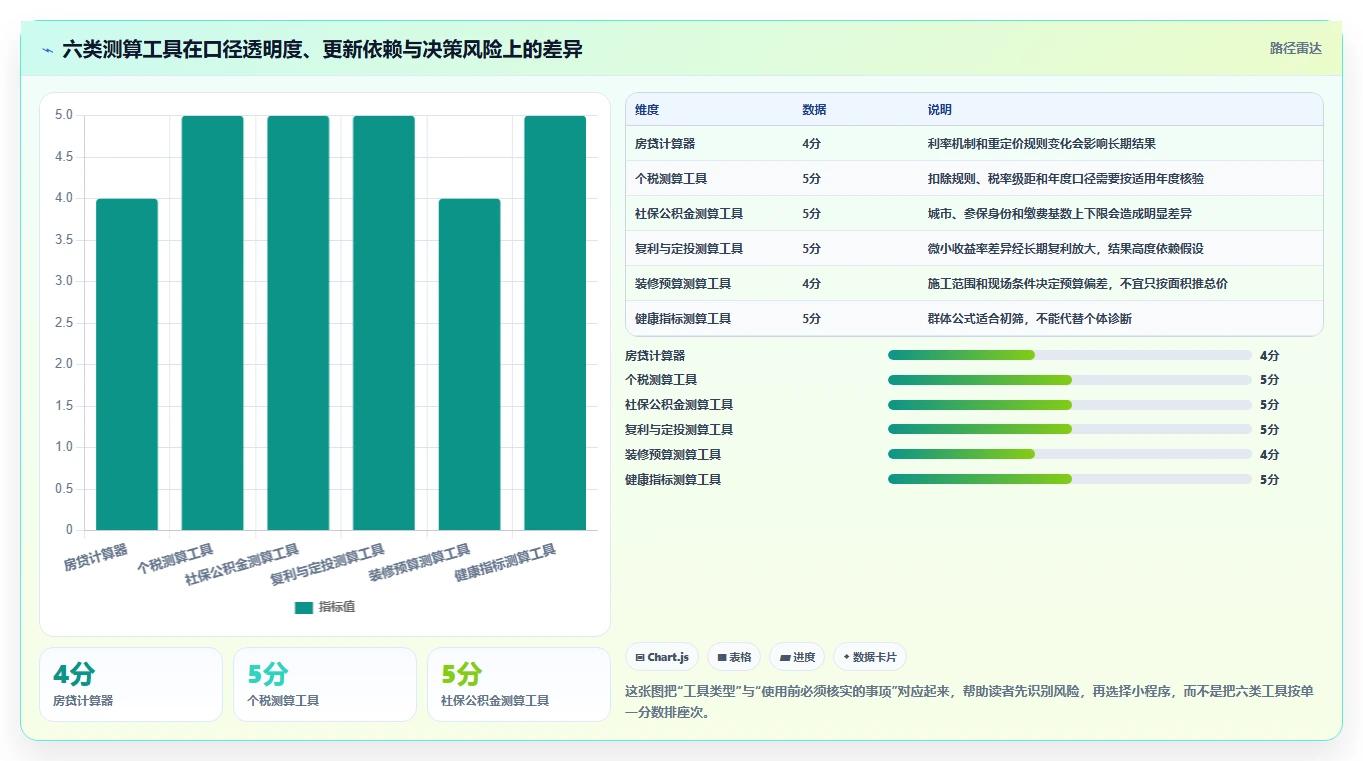Click the 复利与定投测算工具 bar in the chart

point(384,323)
